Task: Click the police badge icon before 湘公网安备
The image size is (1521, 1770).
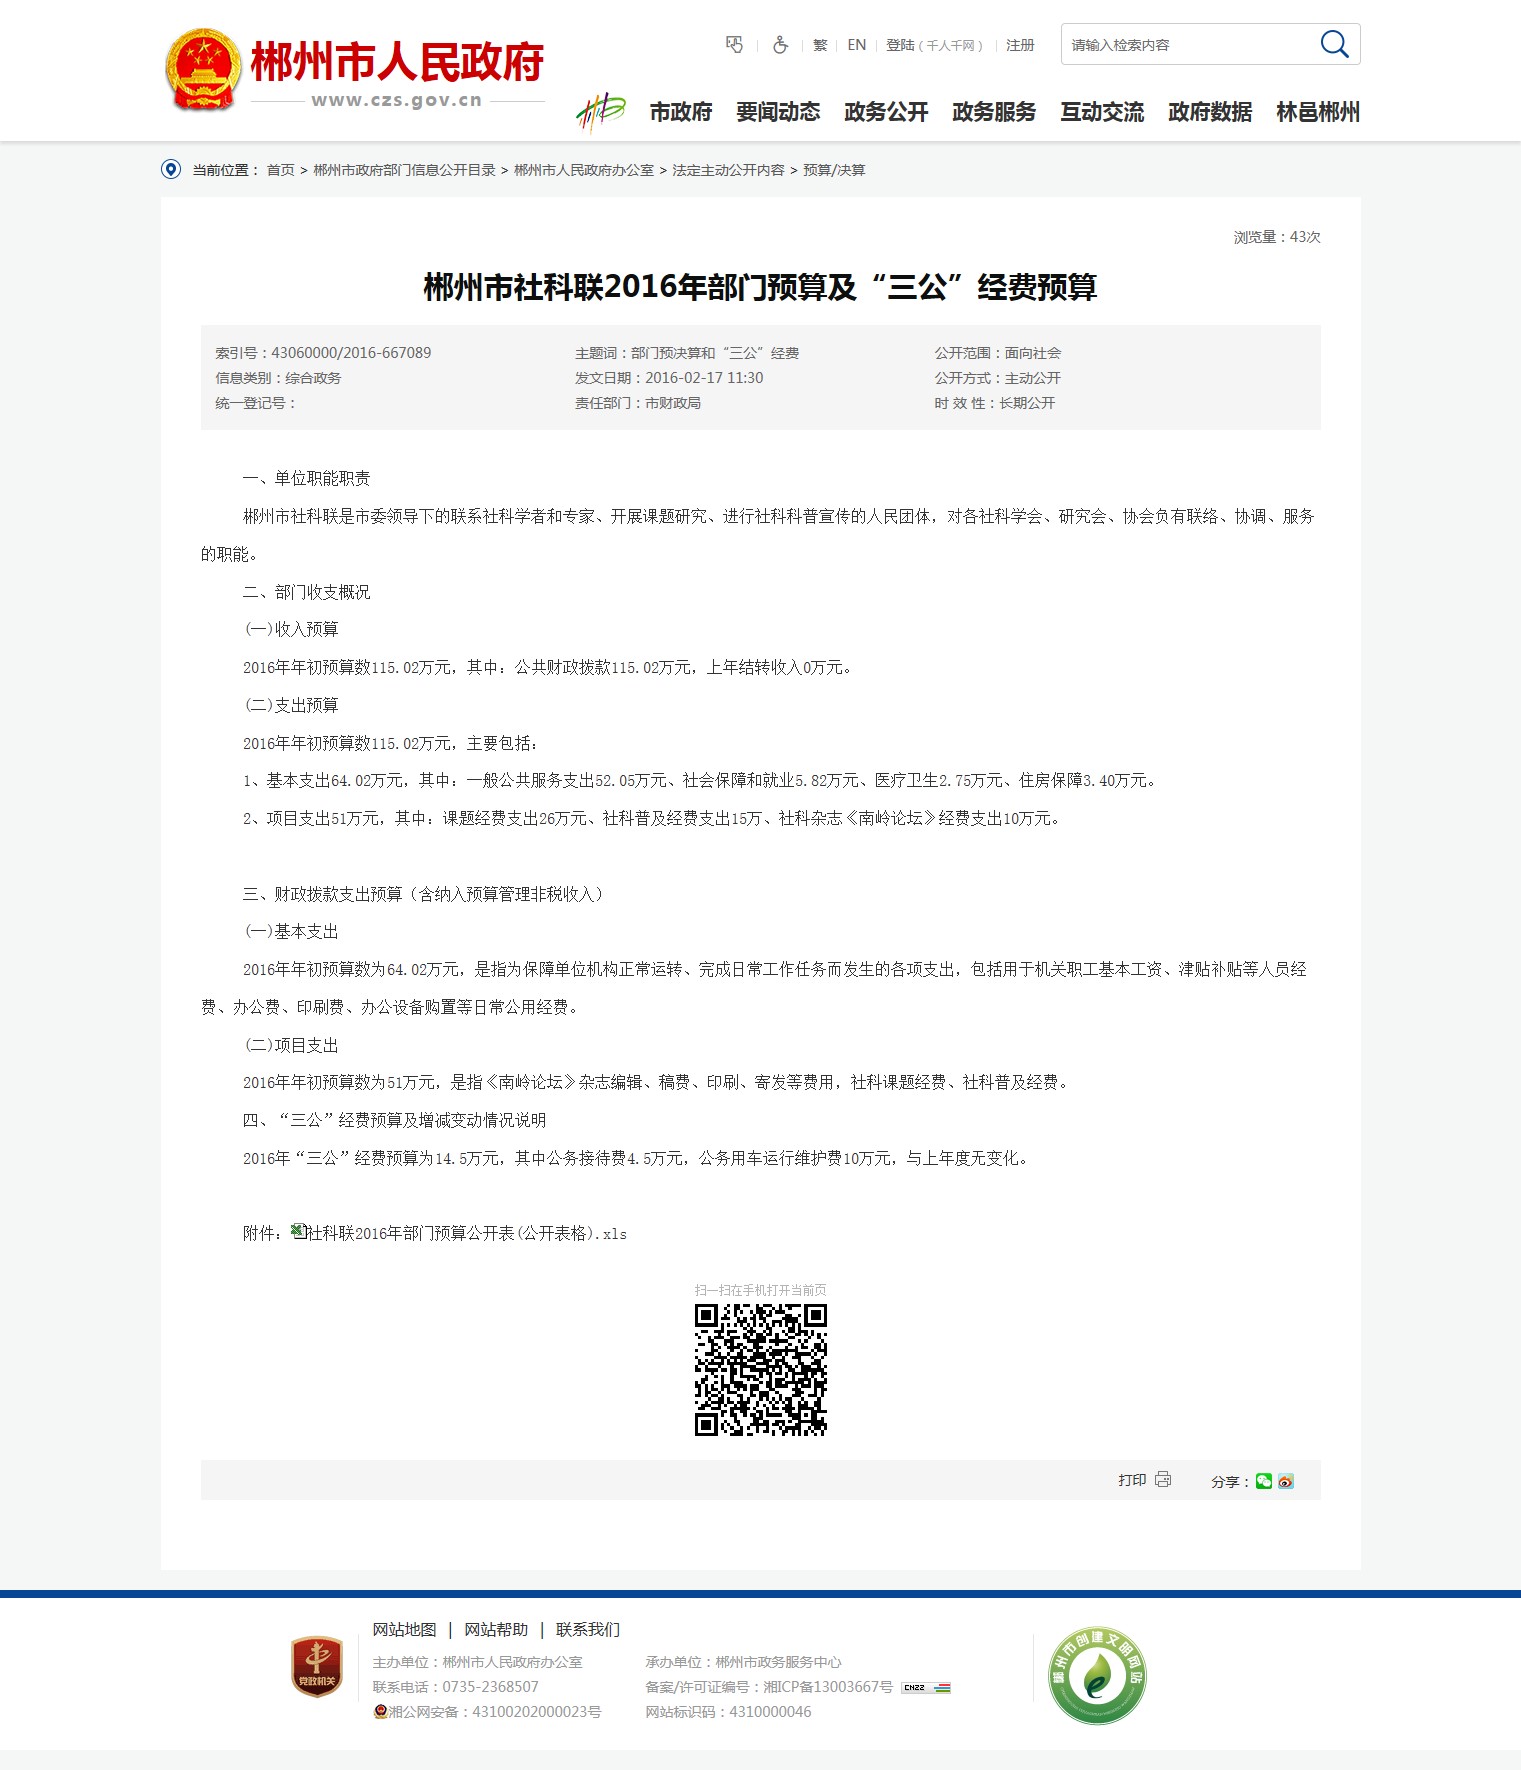Action: click(380, 1711)
